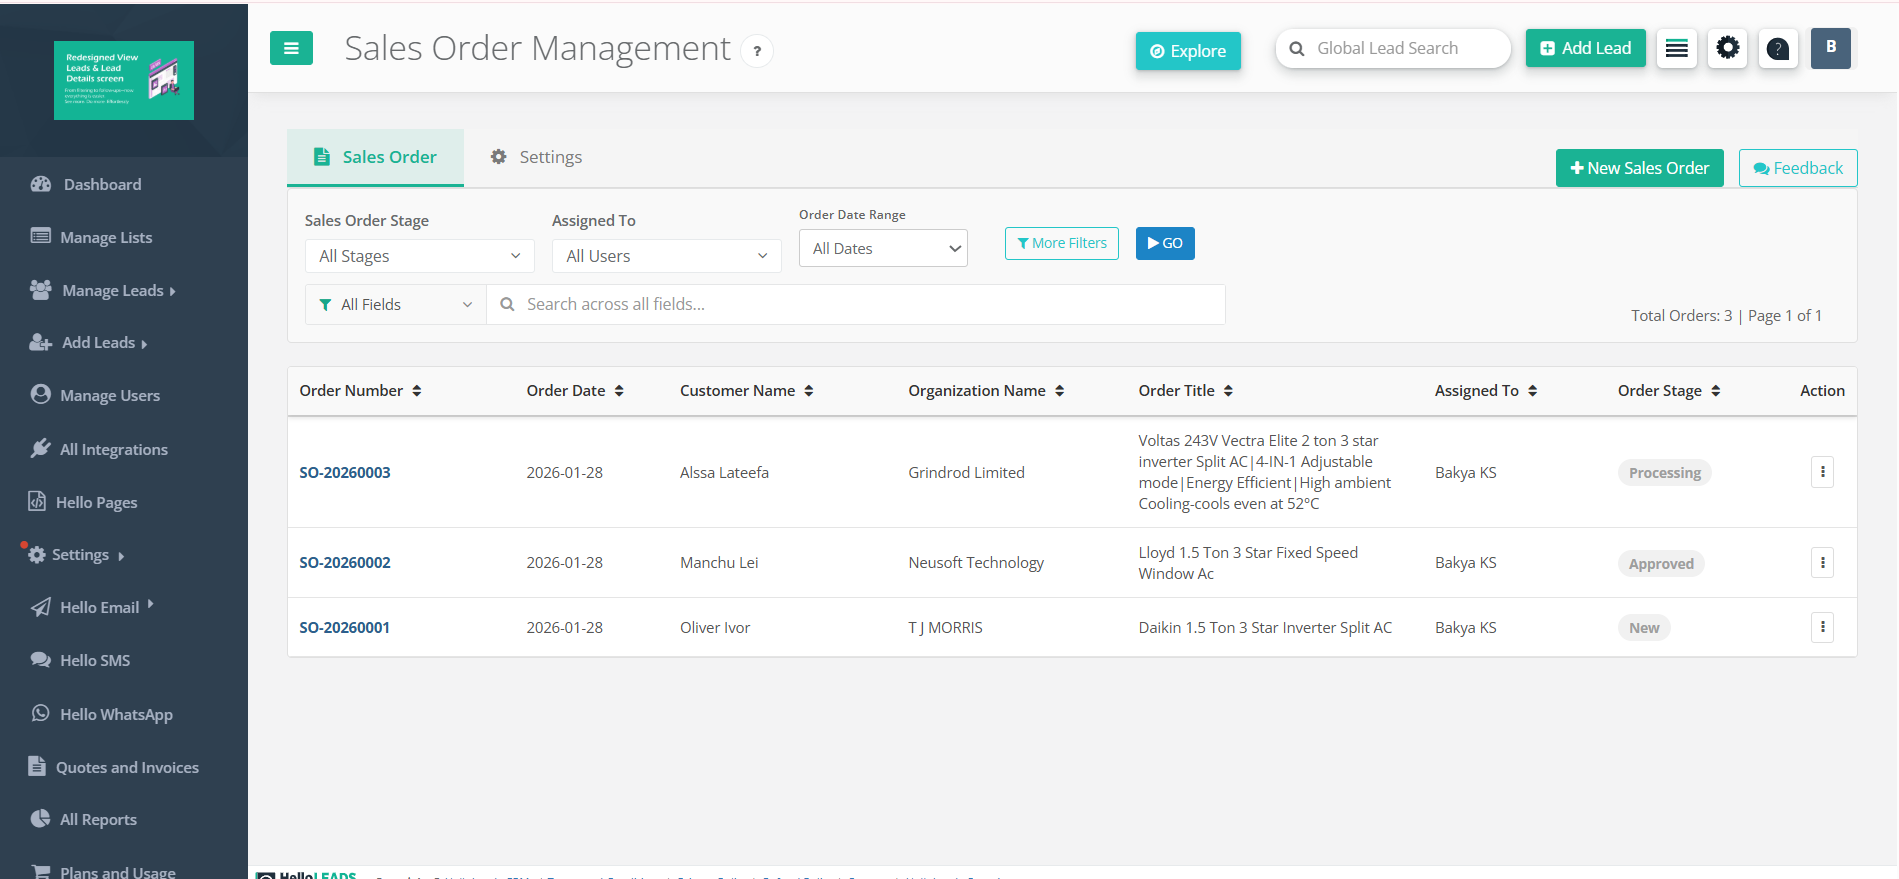This screenshot has height=879, width=1899.
Task: Open order link SO-20260001
Action: (x=345, y=628)
